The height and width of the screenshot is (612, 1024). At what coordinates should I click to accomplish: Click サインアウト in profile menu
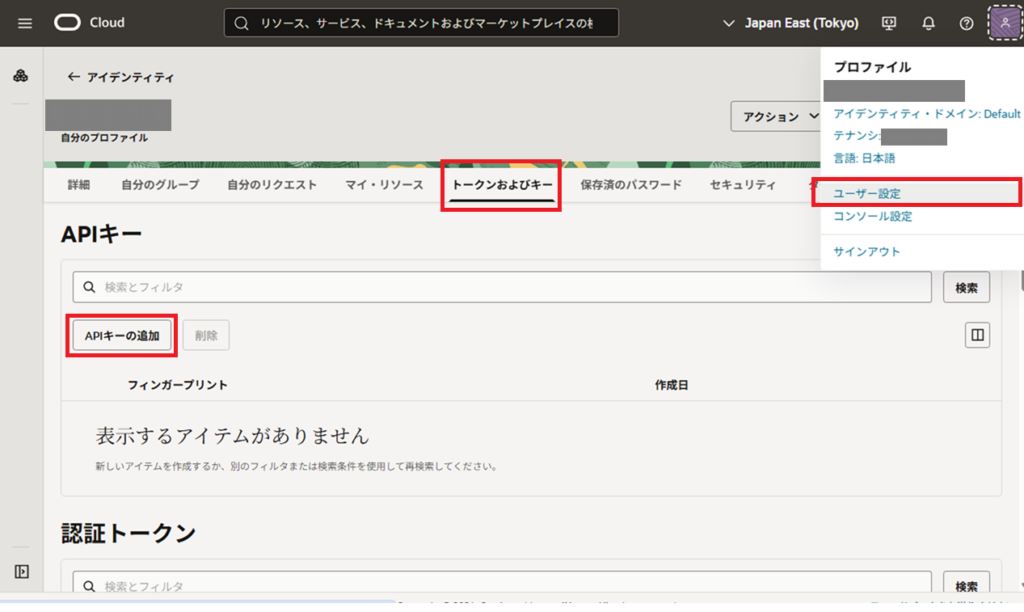click(866, 252)
